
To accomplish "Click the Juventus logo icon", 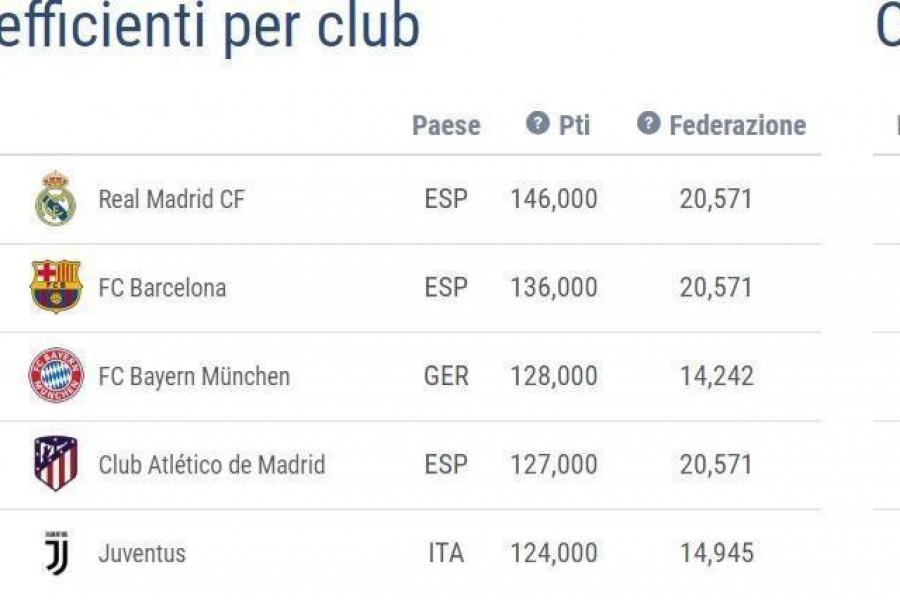I will [57, 552].
